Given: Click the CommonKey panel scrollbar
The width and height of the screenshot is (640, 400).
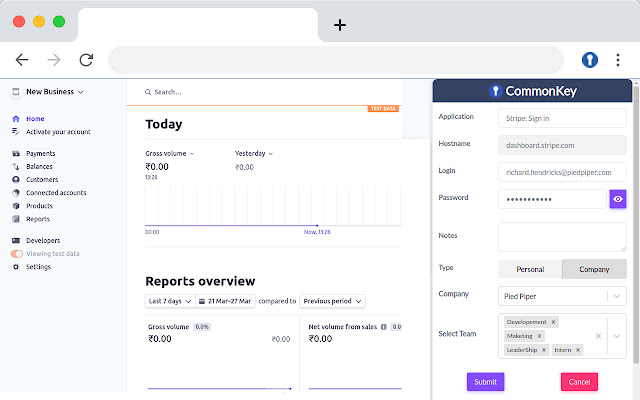Looking at the screenshot, I should point(636,222).
